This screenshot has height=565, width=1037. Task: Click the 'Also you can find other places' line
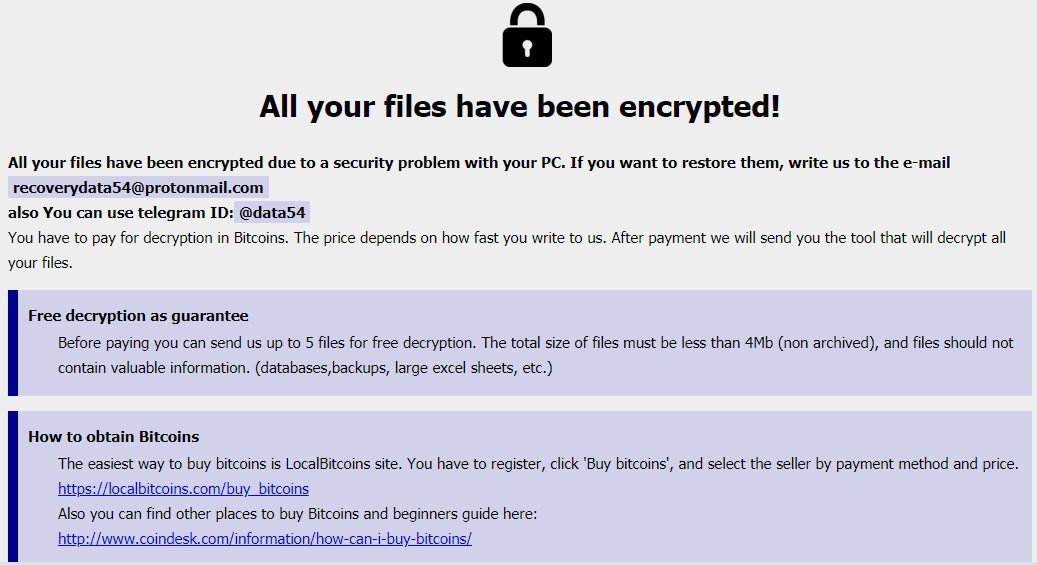tap(297, 514)
